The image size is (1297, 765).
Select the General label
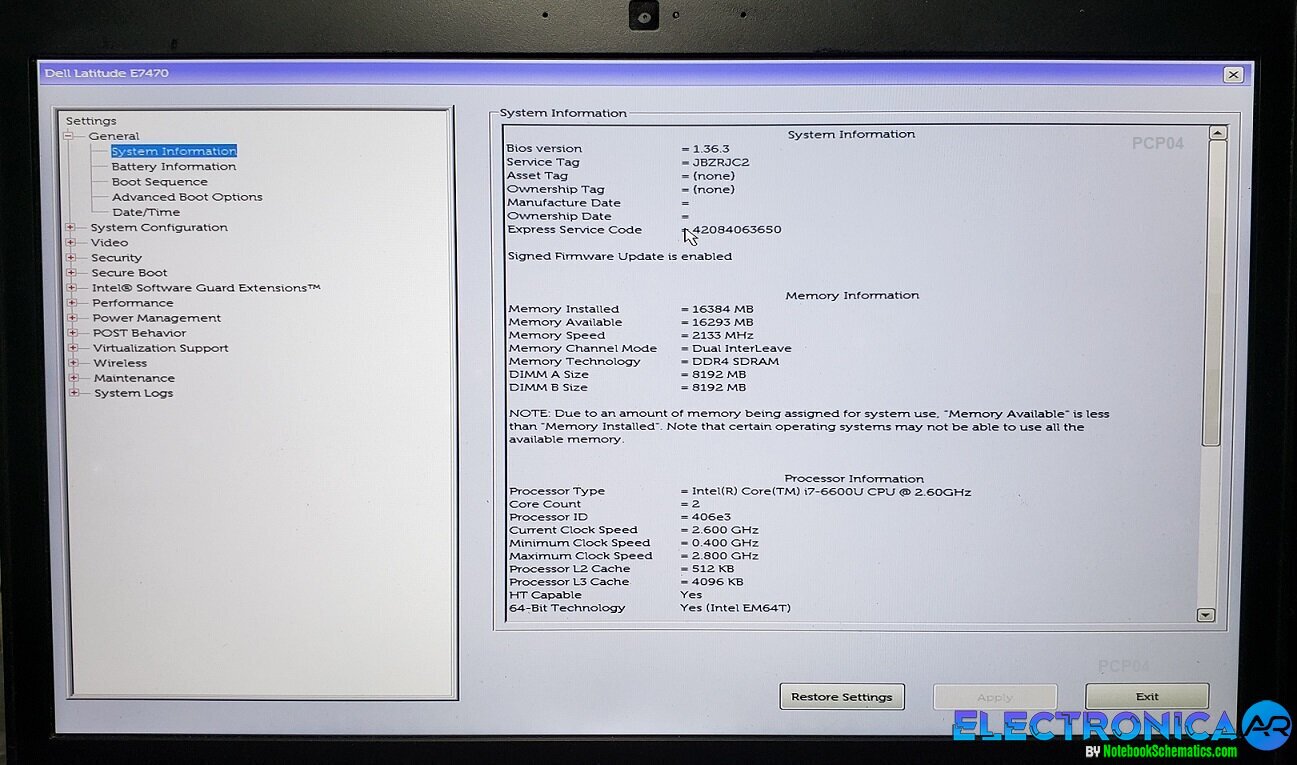coord(114,136)
